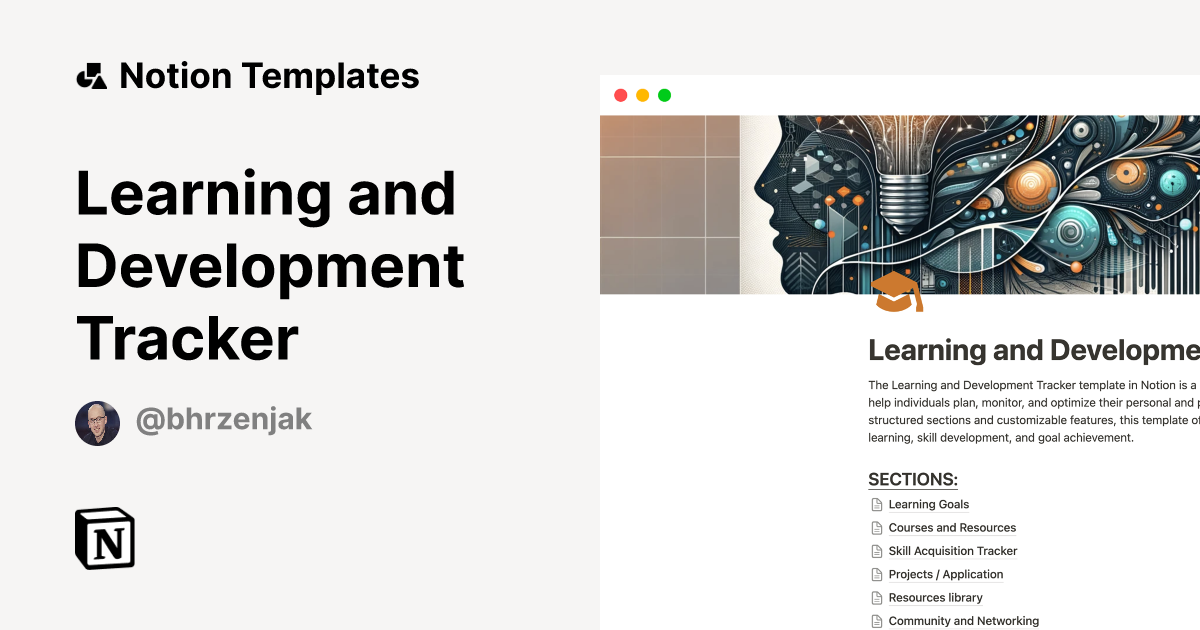Click the page icon beside Resources library
Image resolution: width=1200 pixels, height=630 pixels.
click(876, 598)
